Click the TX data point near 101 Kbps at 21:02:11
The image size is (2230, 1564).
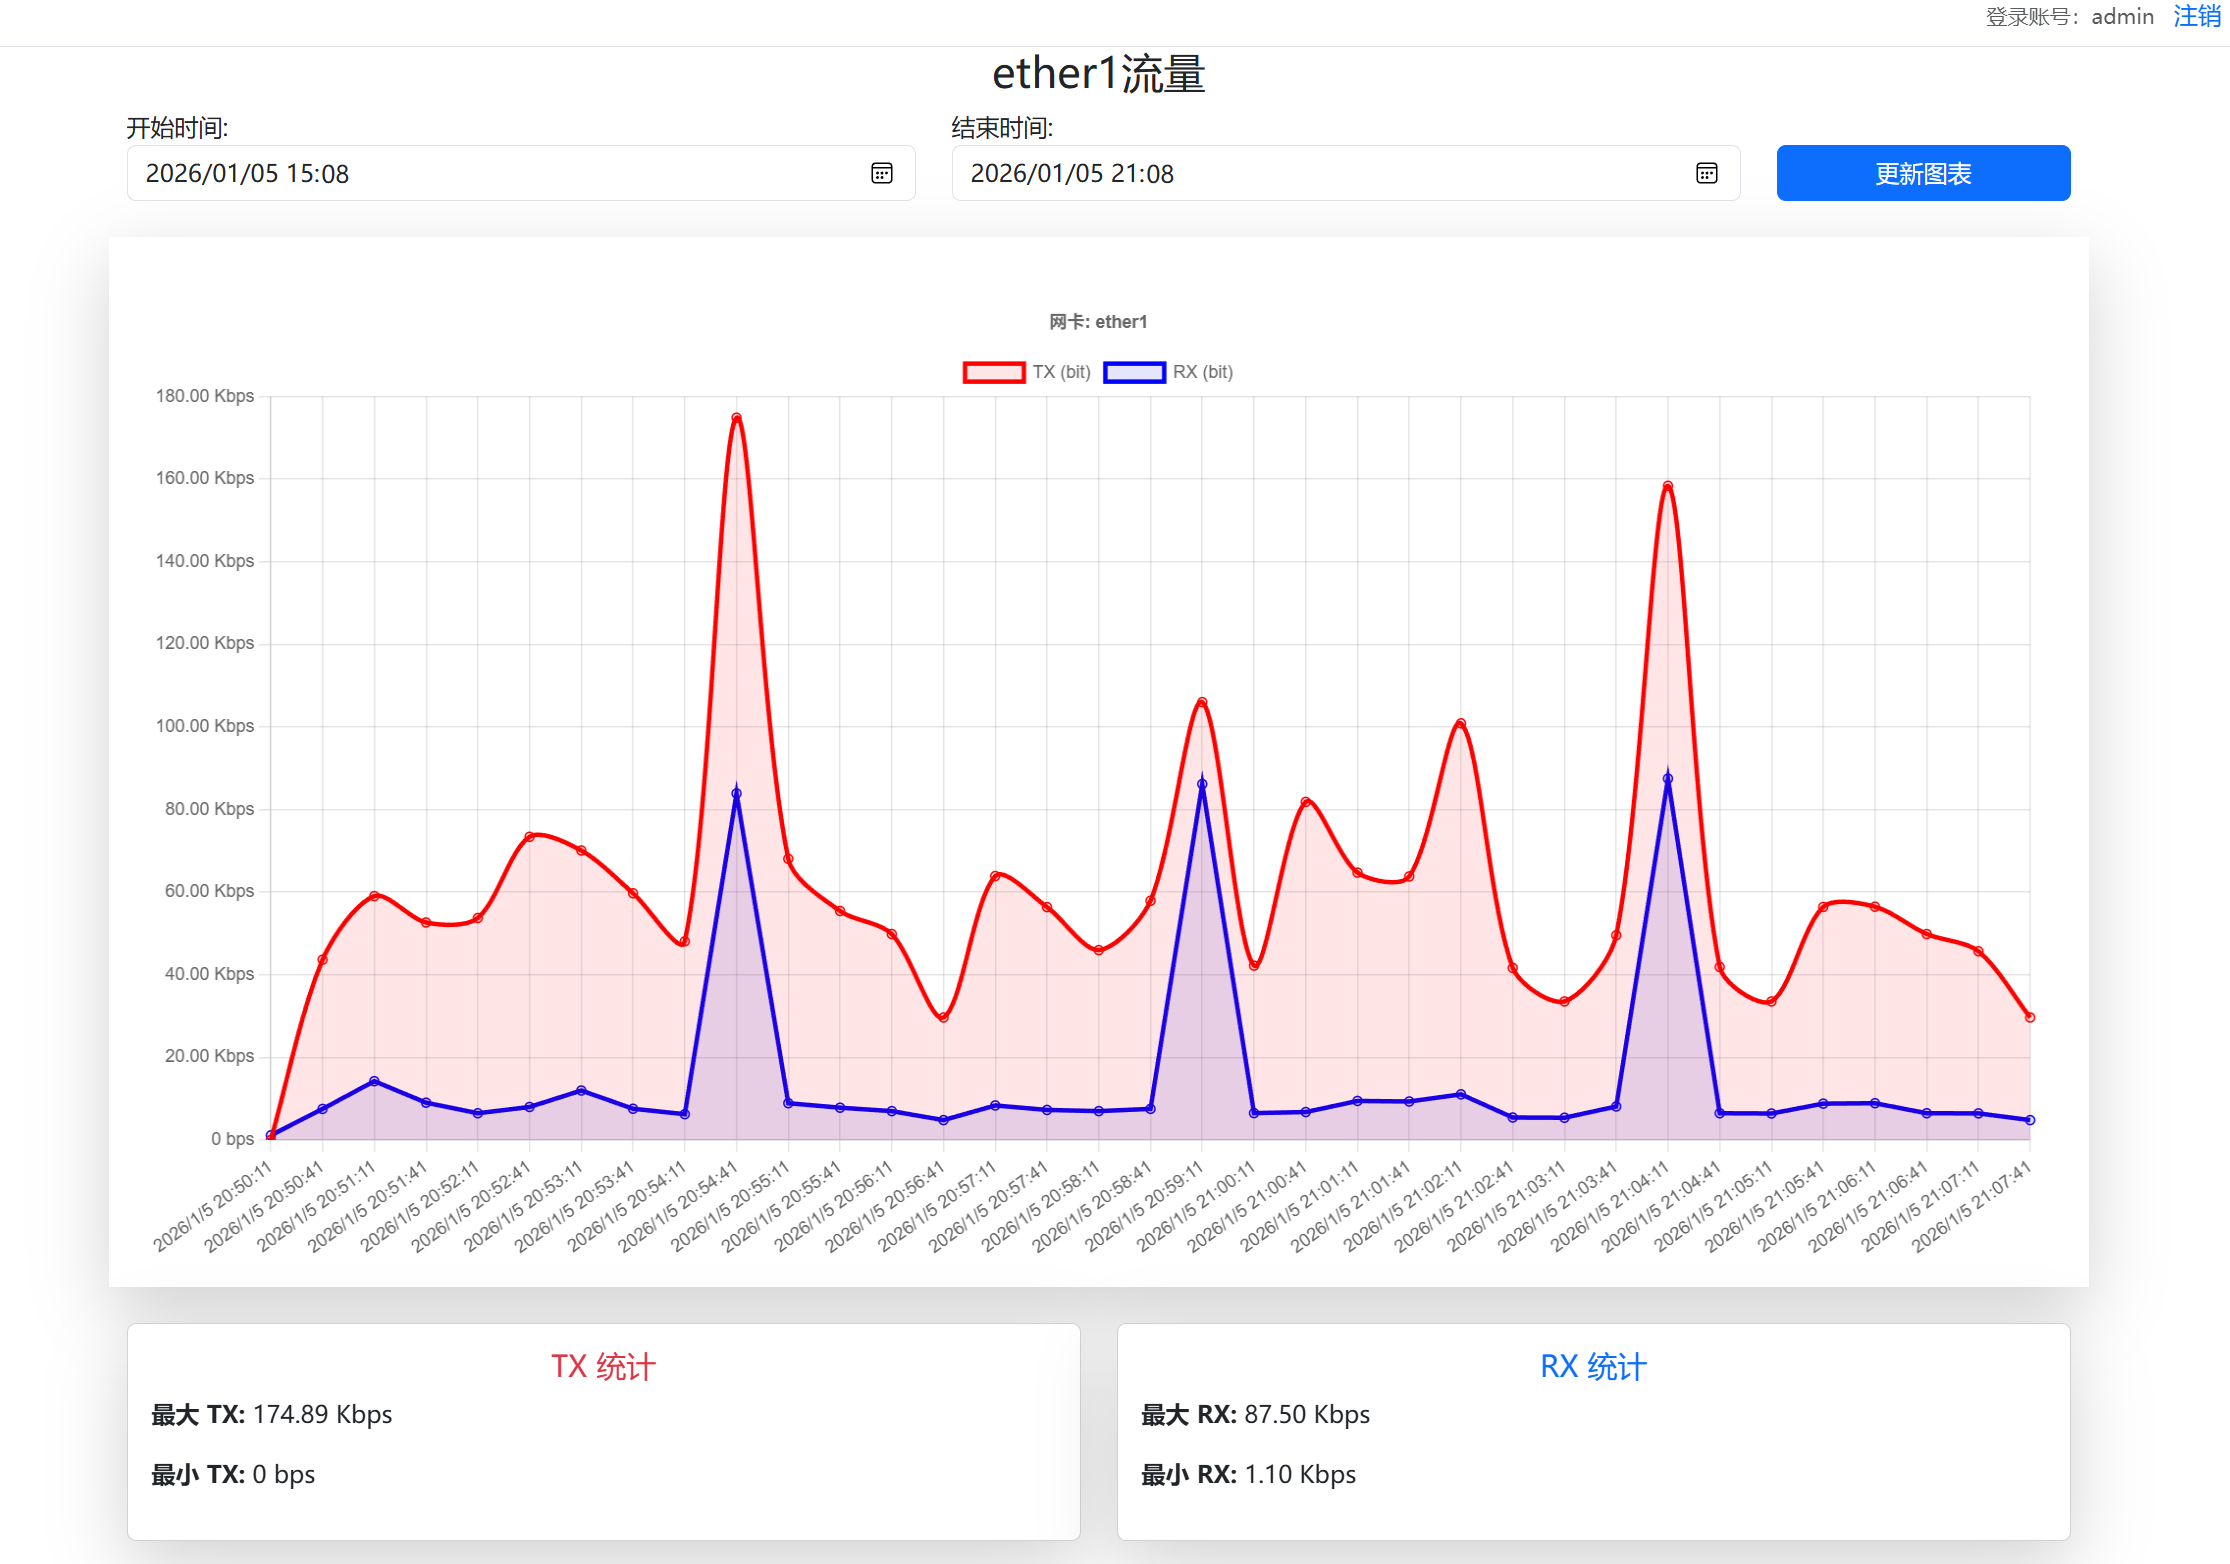tap(1460, 723)
